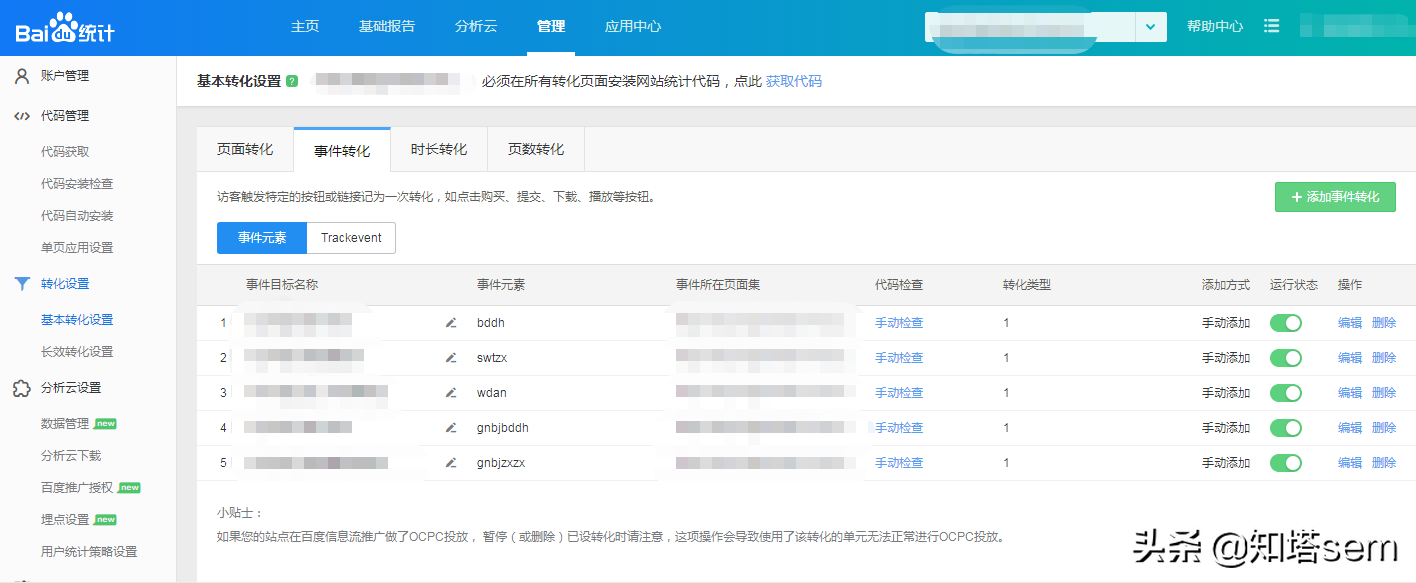This screenshot has width=1416, height=583.
Task: Open 基本转化设置 in sidebar
Action: (77, 320)
